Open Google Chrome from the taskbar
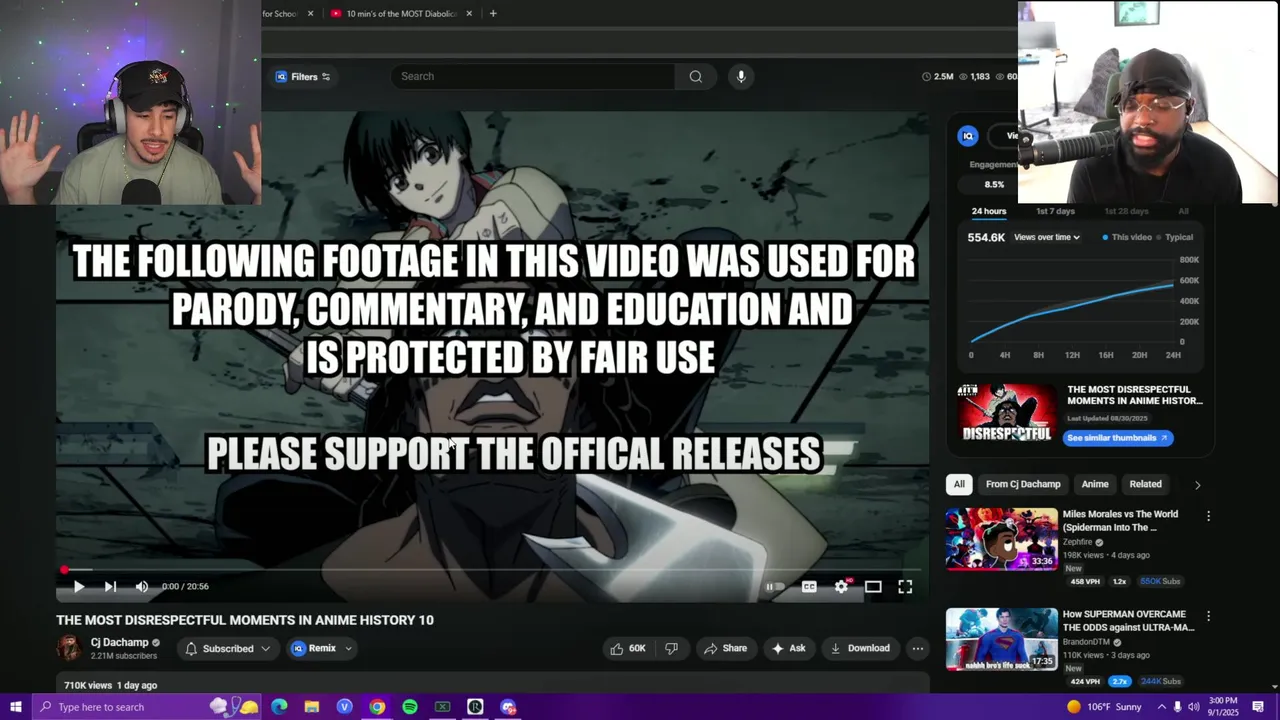1280x720 pixels. pyautogui.click(x=377, y=707)
